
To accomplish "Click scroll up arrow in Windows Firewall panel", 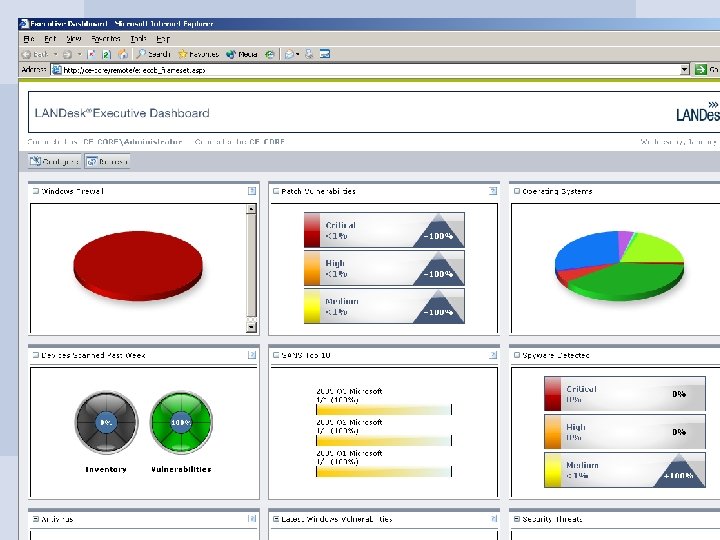I will pos(251,209).
